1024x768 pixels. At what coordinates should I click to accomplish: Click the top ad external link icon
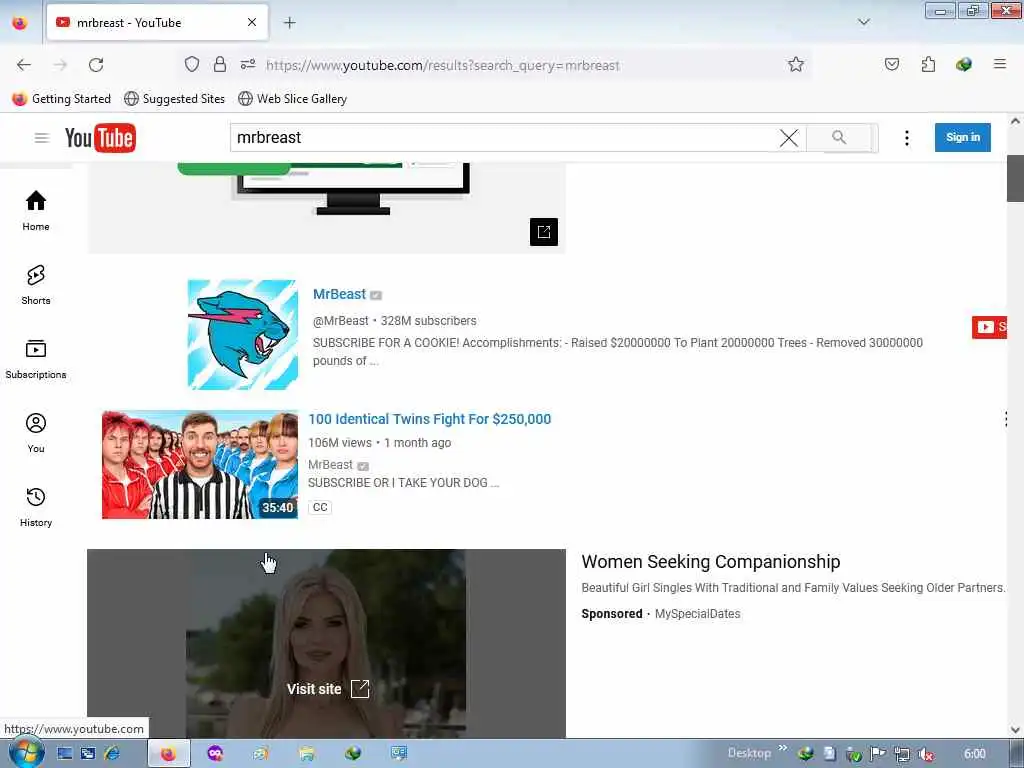[543, 232]
